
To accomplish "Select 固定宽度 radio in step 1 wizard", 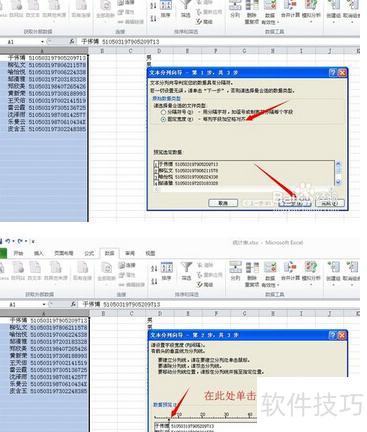I will [163, 119].
